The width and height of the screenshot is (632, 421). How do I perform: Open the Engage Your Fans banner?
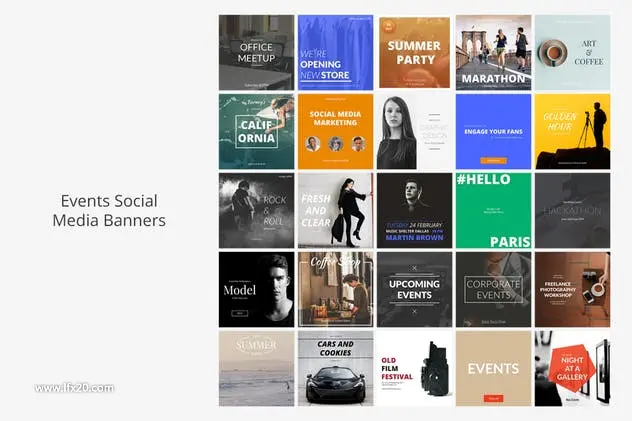493,131
